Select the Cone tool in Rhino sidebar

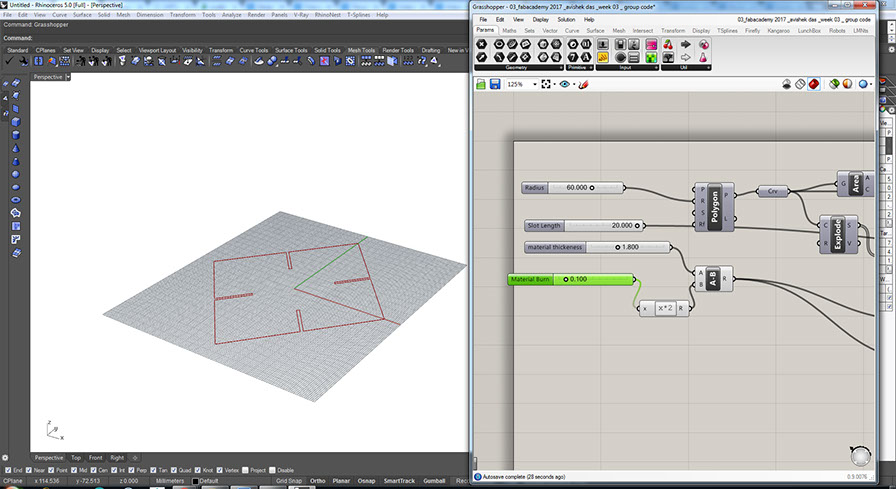[16, 148]
